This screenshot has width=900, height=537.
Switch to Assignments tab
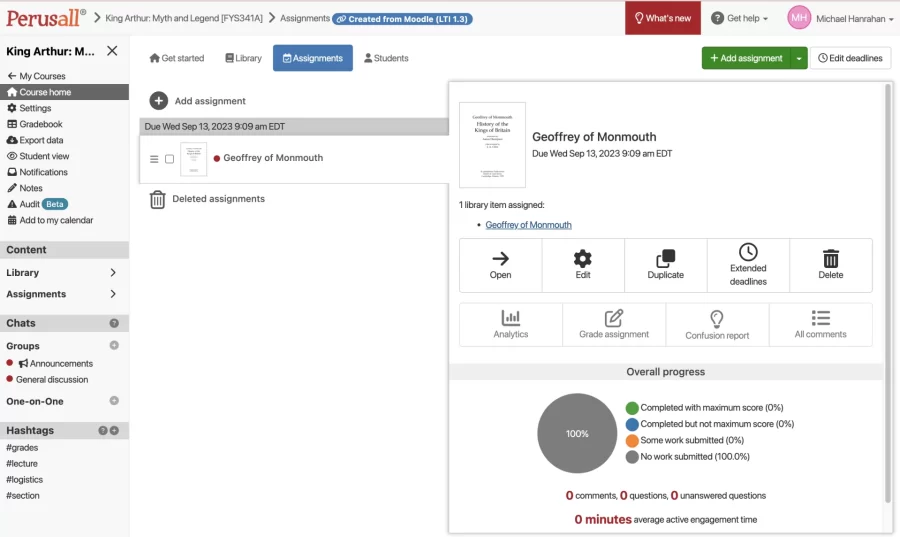tap(313, 58)
